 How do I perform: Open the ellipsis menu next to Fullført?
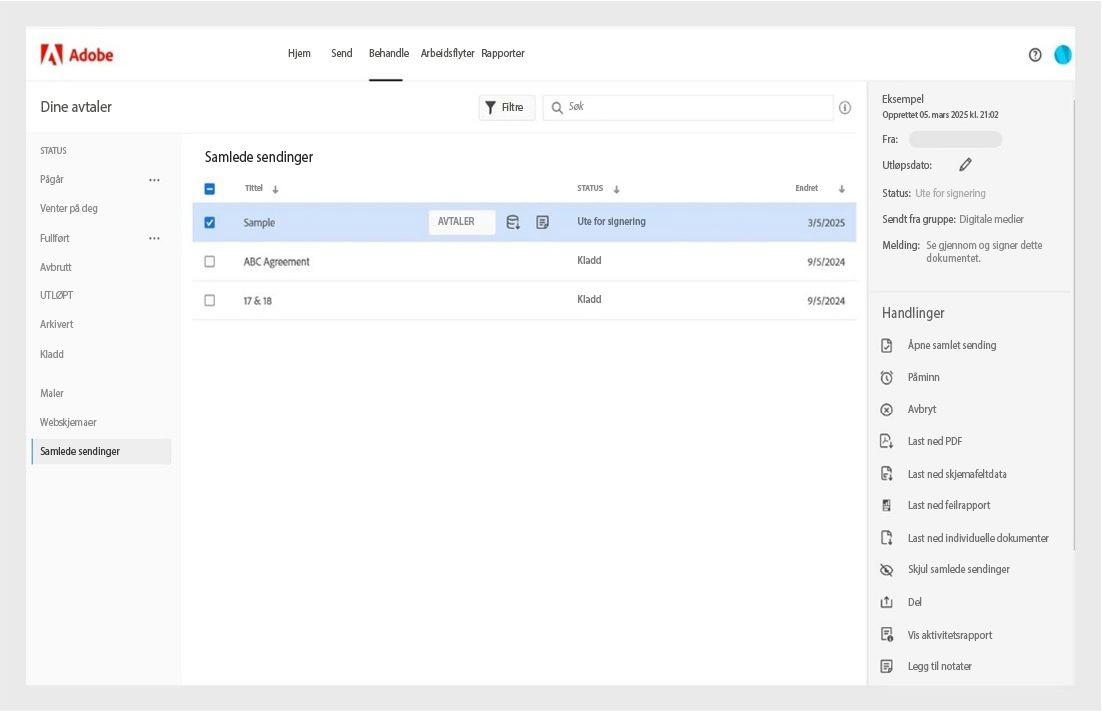coord(154,238)
